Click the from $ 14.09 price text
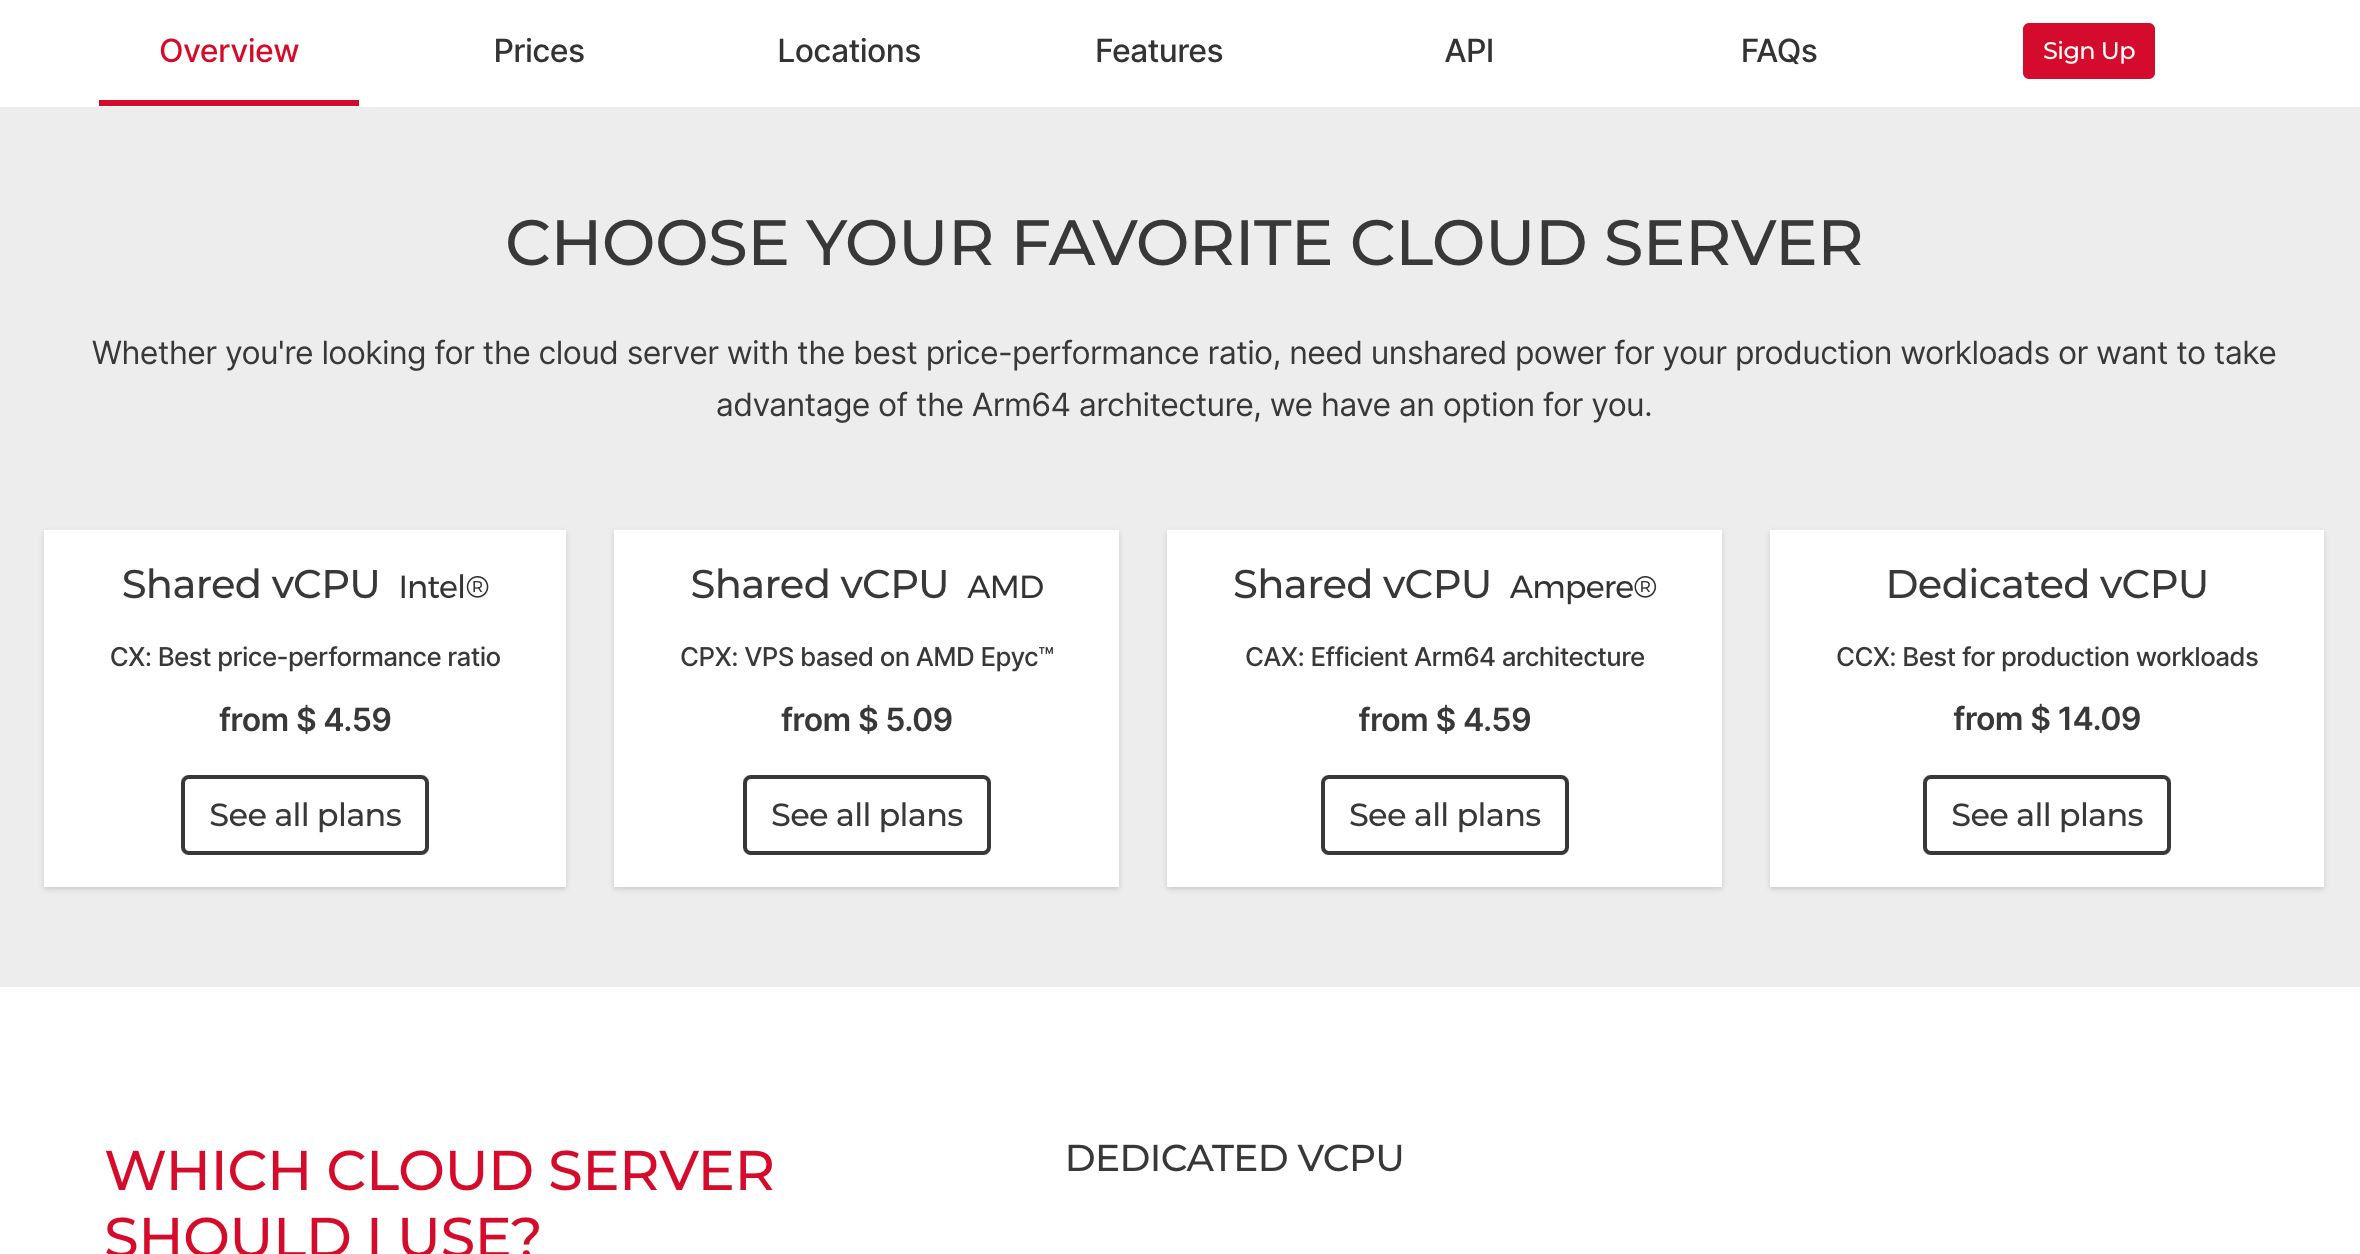 coord(2046,719)
